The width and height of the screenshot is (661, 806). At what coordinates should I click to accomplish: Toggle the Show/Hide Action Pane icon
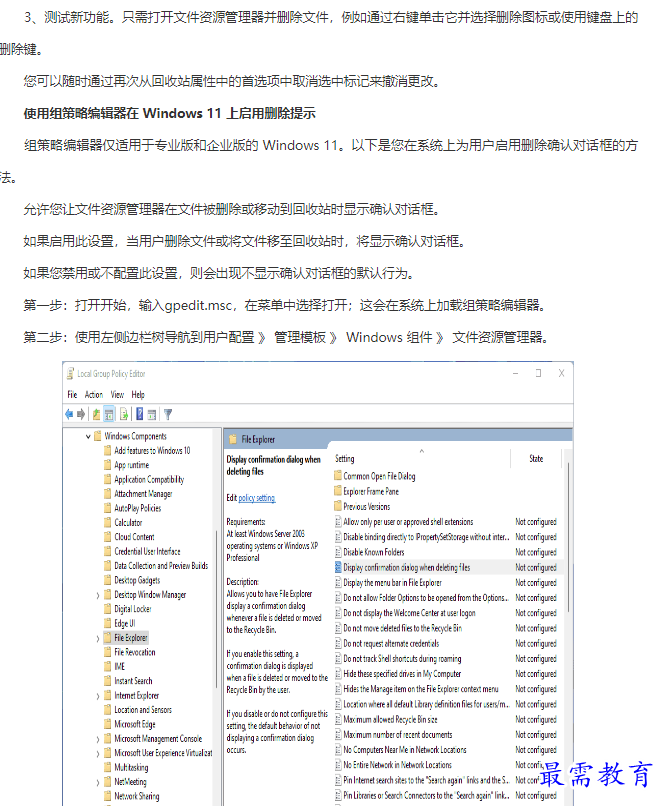(152, 414)
